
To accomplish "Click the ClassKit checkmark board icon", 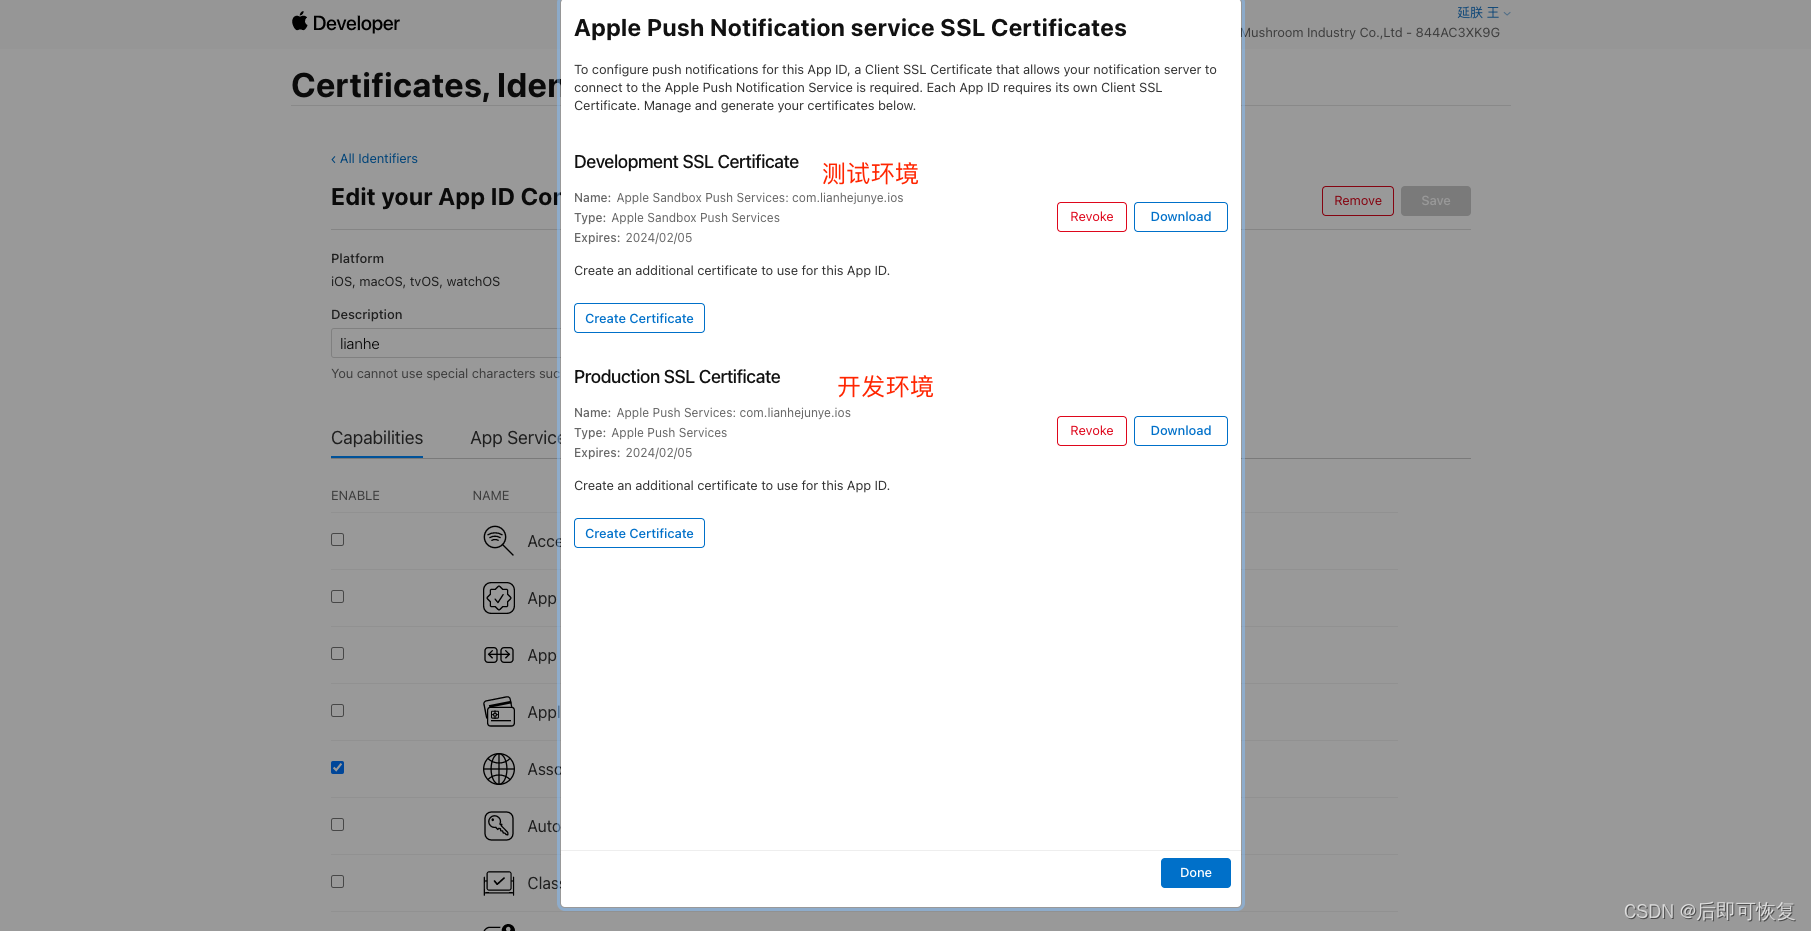I will (x=498, y=883).
